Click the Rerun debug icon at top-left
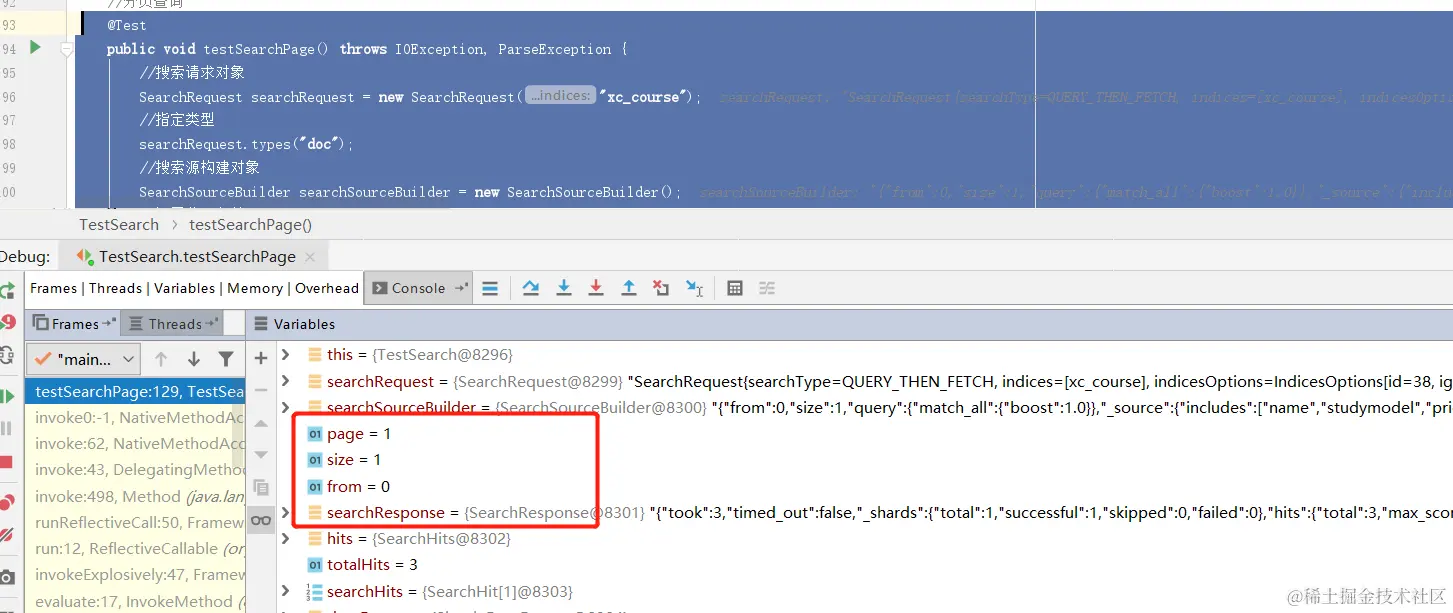The image size is (1453, 613). coord(7,290)
